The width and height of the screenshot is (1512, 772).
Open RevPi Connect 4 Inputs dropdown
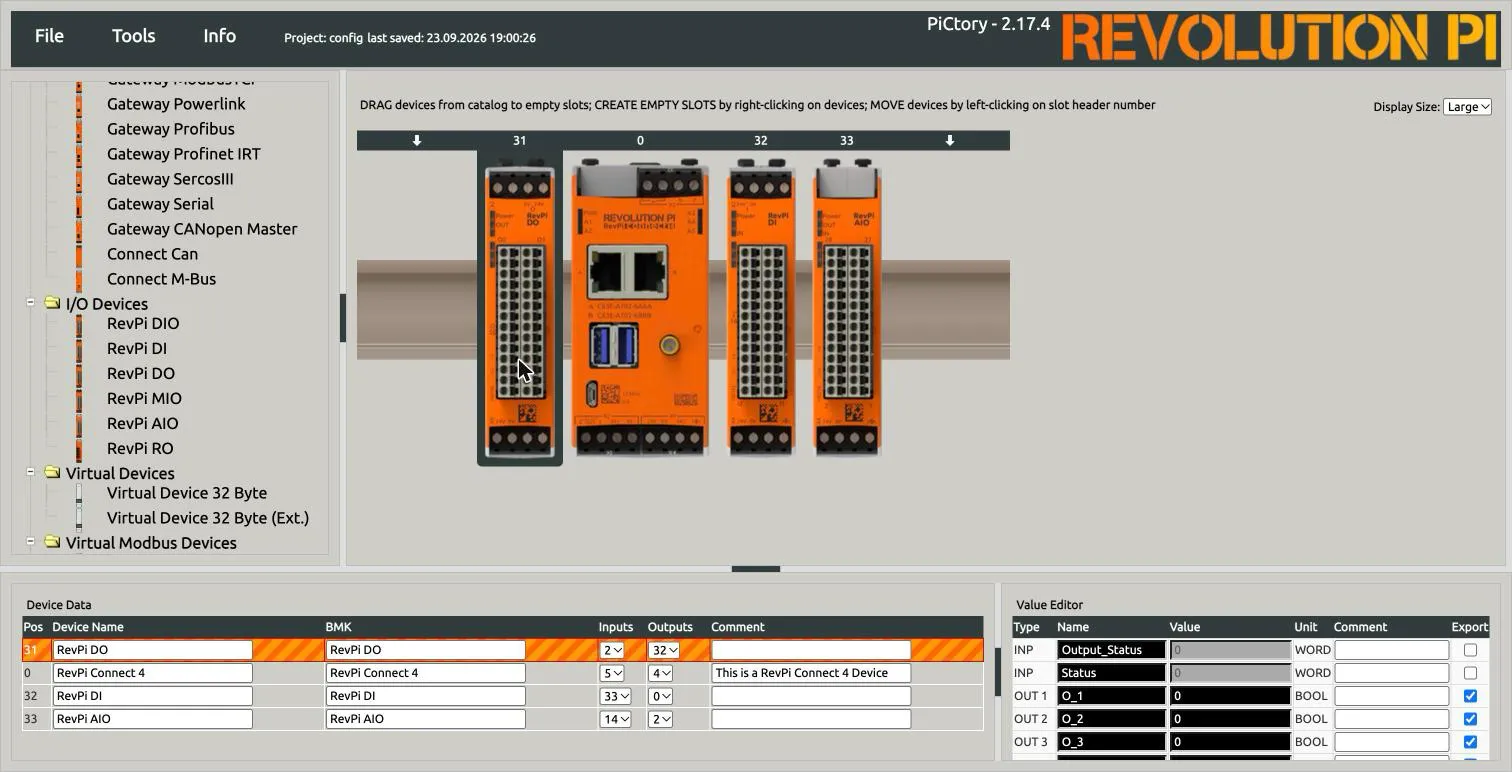[613, 673]
